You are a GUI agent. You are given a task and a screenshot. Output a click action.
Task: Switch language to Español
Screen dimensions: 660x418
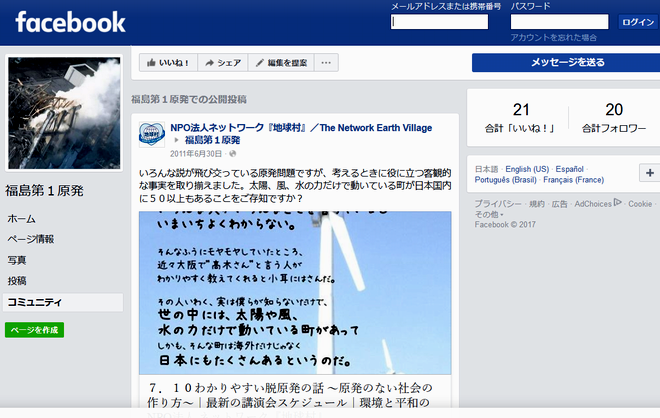tap(570, 169)
